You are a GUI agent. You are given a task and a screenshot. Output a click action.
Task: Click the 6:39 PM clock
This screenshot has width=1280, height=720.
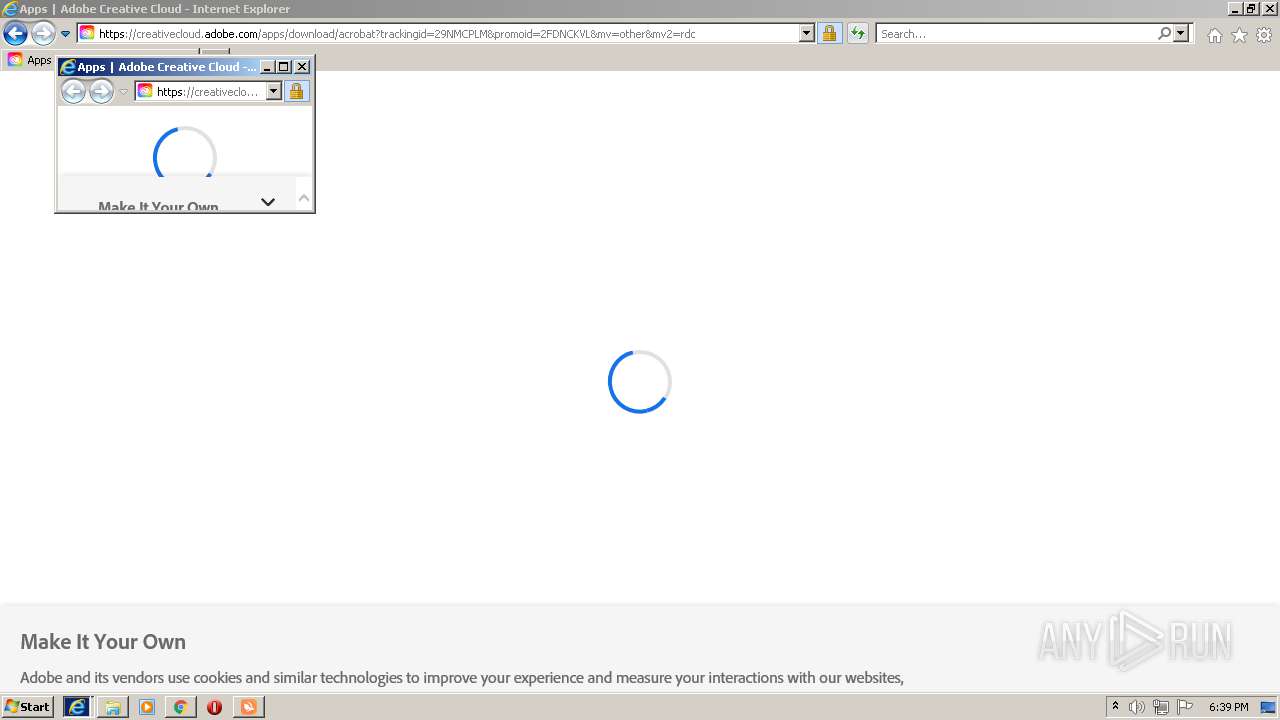[1228, 707]
